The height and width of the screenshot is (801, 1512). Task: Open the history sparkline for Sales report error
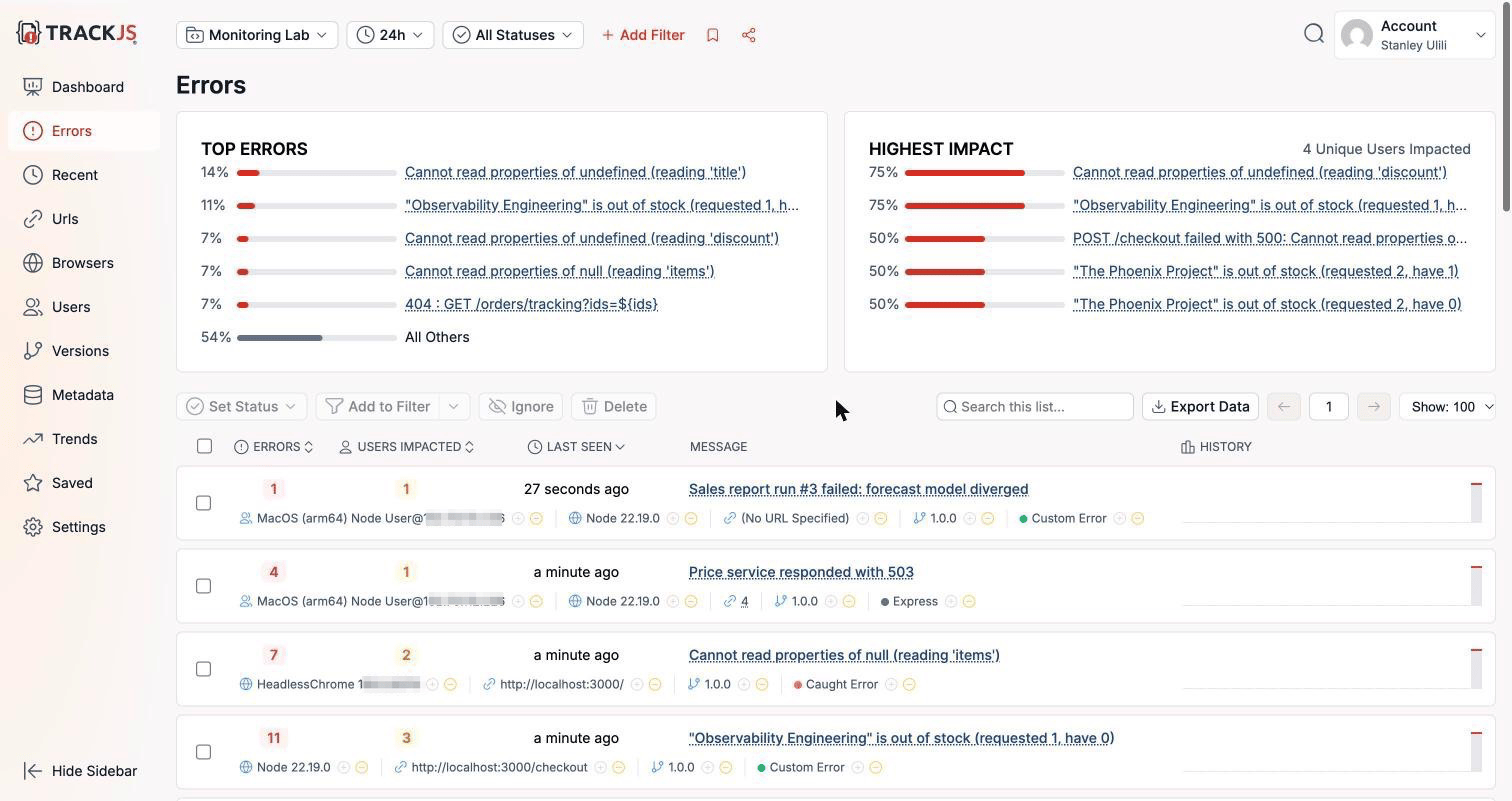pos(1332,502)
